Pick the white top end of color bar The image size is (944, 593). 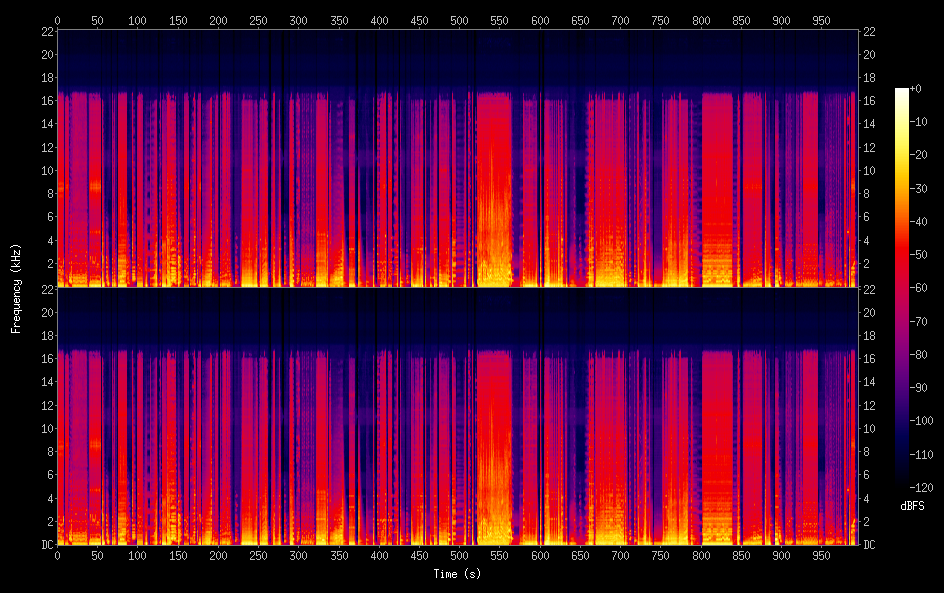click(902, 92)
